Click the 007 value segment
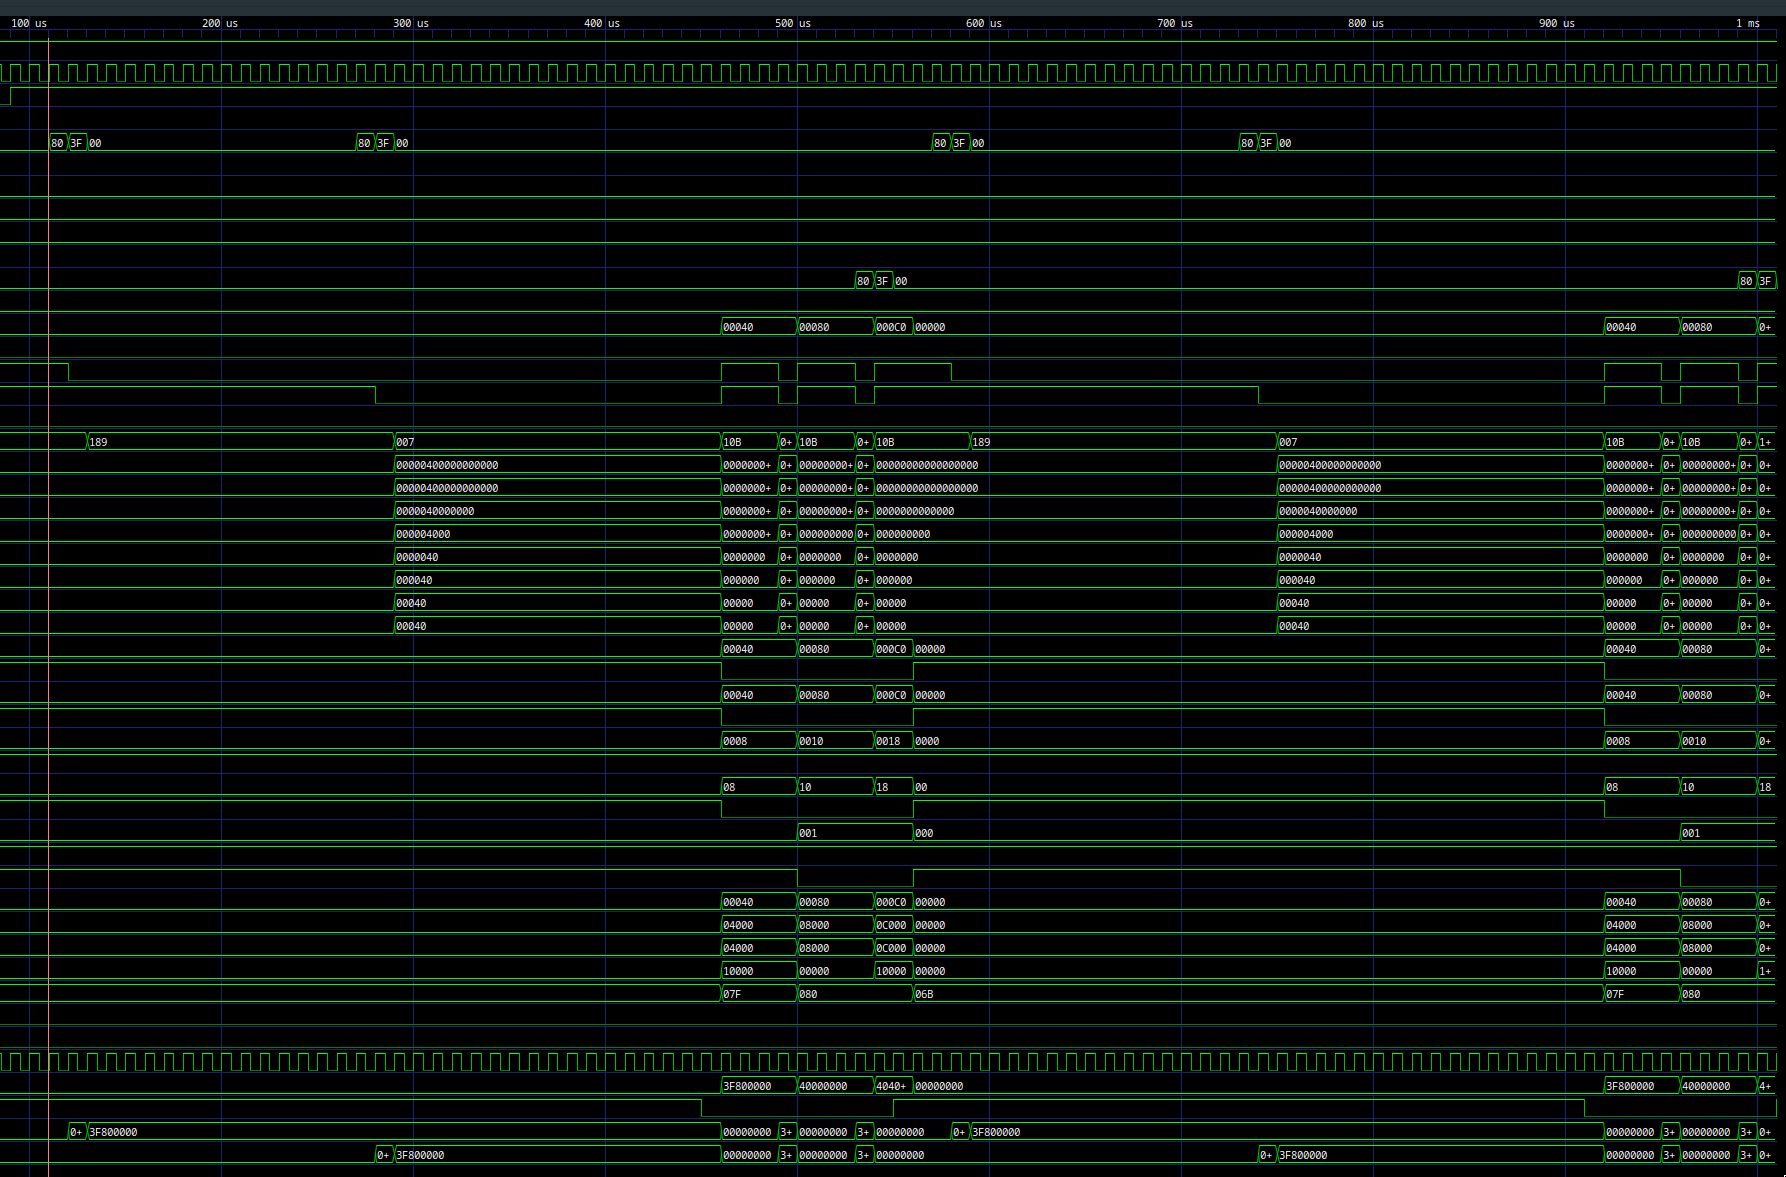The width and height of the screenshot is (1786, 1177). (x=404, y=441)
